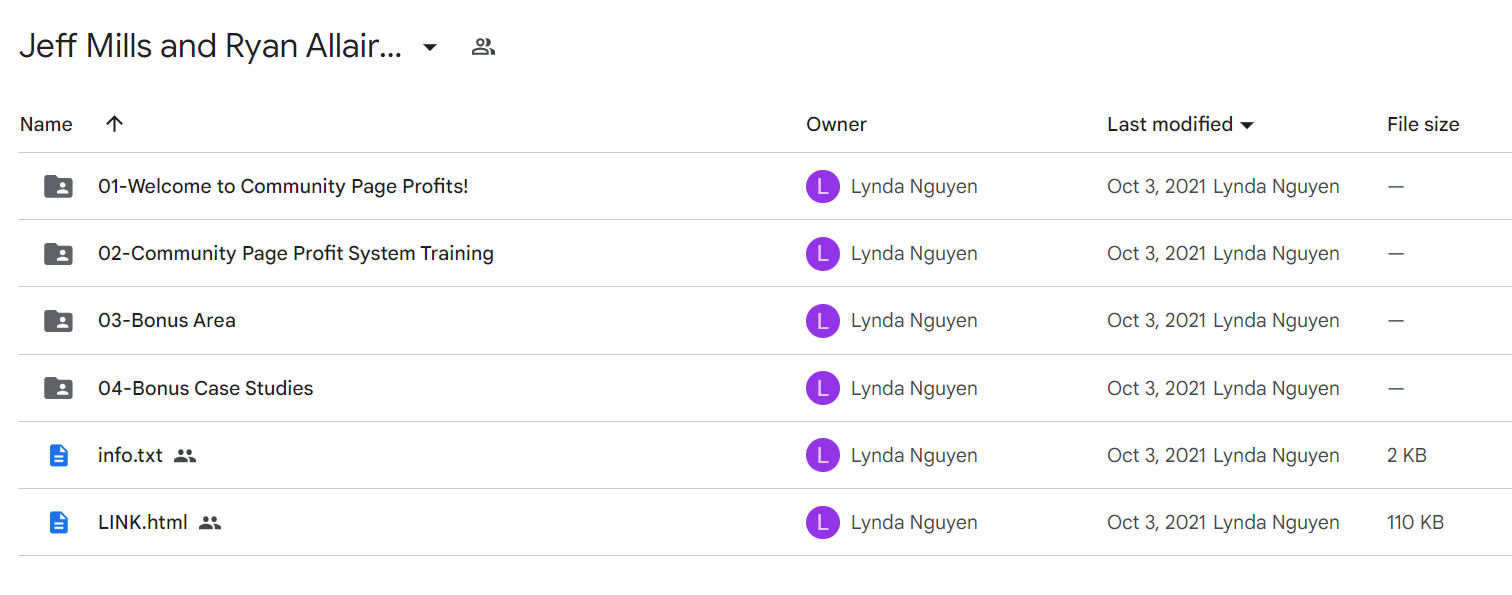1512x595 pixels.
Task: Select the 01-Welcome to Community Page Profits! folder
Action: (283, 186)
